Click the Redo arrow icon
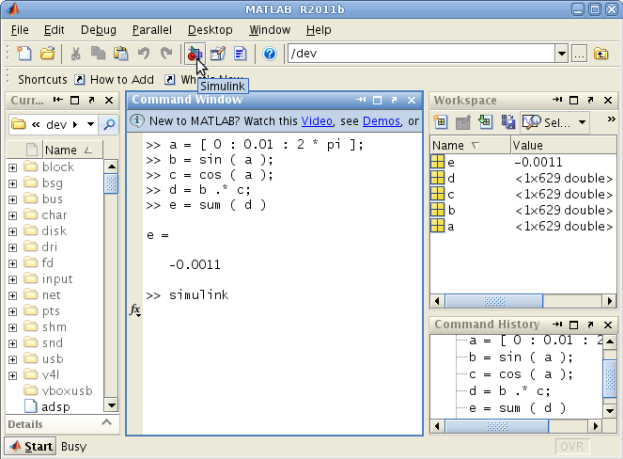 point(166,53)
